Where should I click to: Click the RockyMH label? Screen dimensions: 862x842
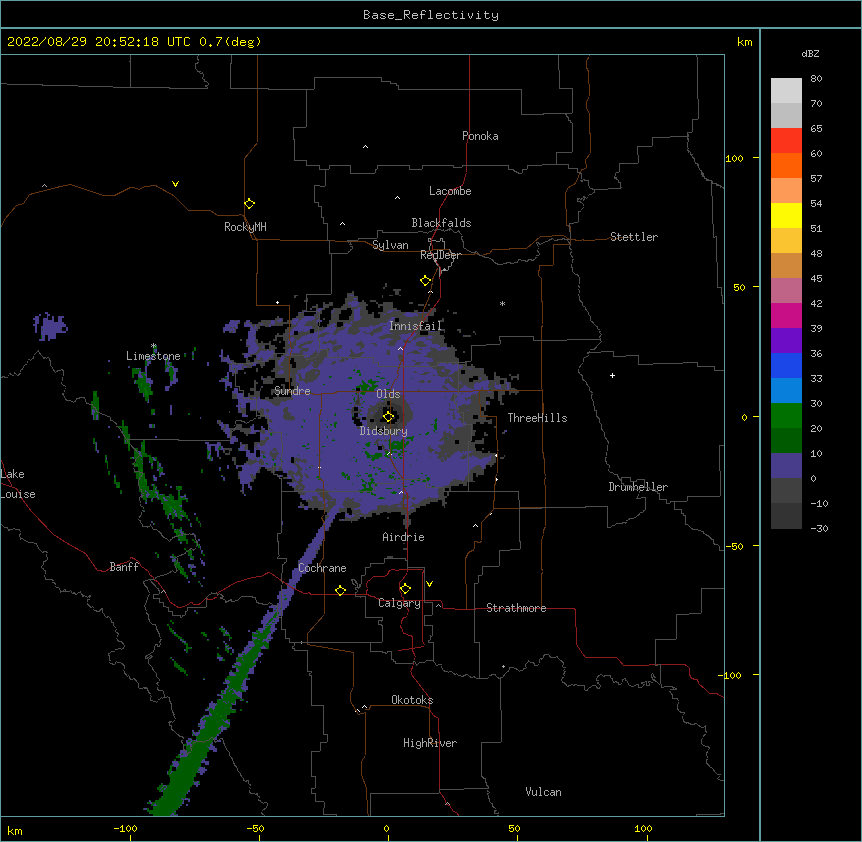pyautogui.click(x=245, y=227)
